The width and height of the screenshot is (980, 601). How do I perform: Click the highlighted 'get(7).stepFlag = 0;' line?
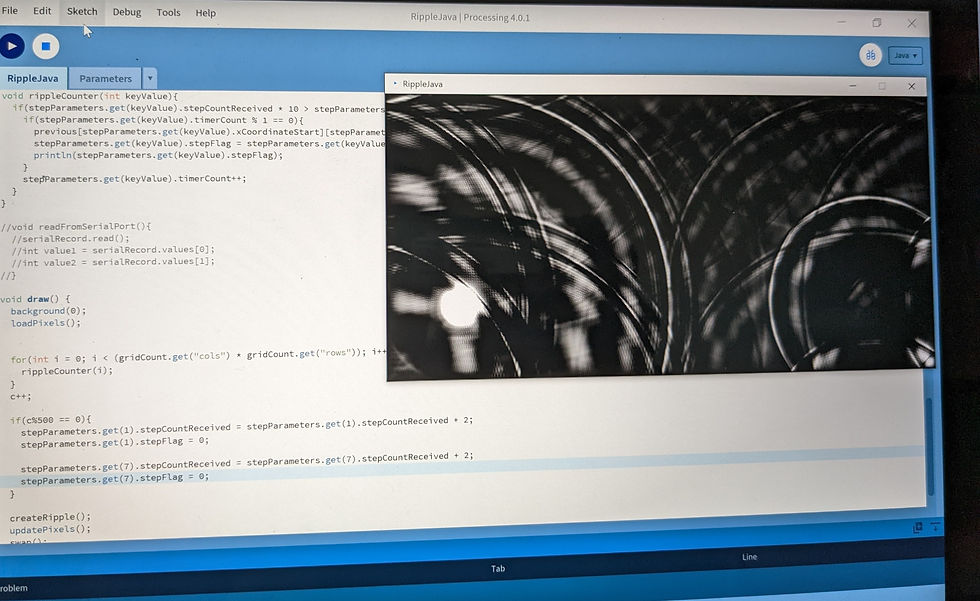point(115,479)
